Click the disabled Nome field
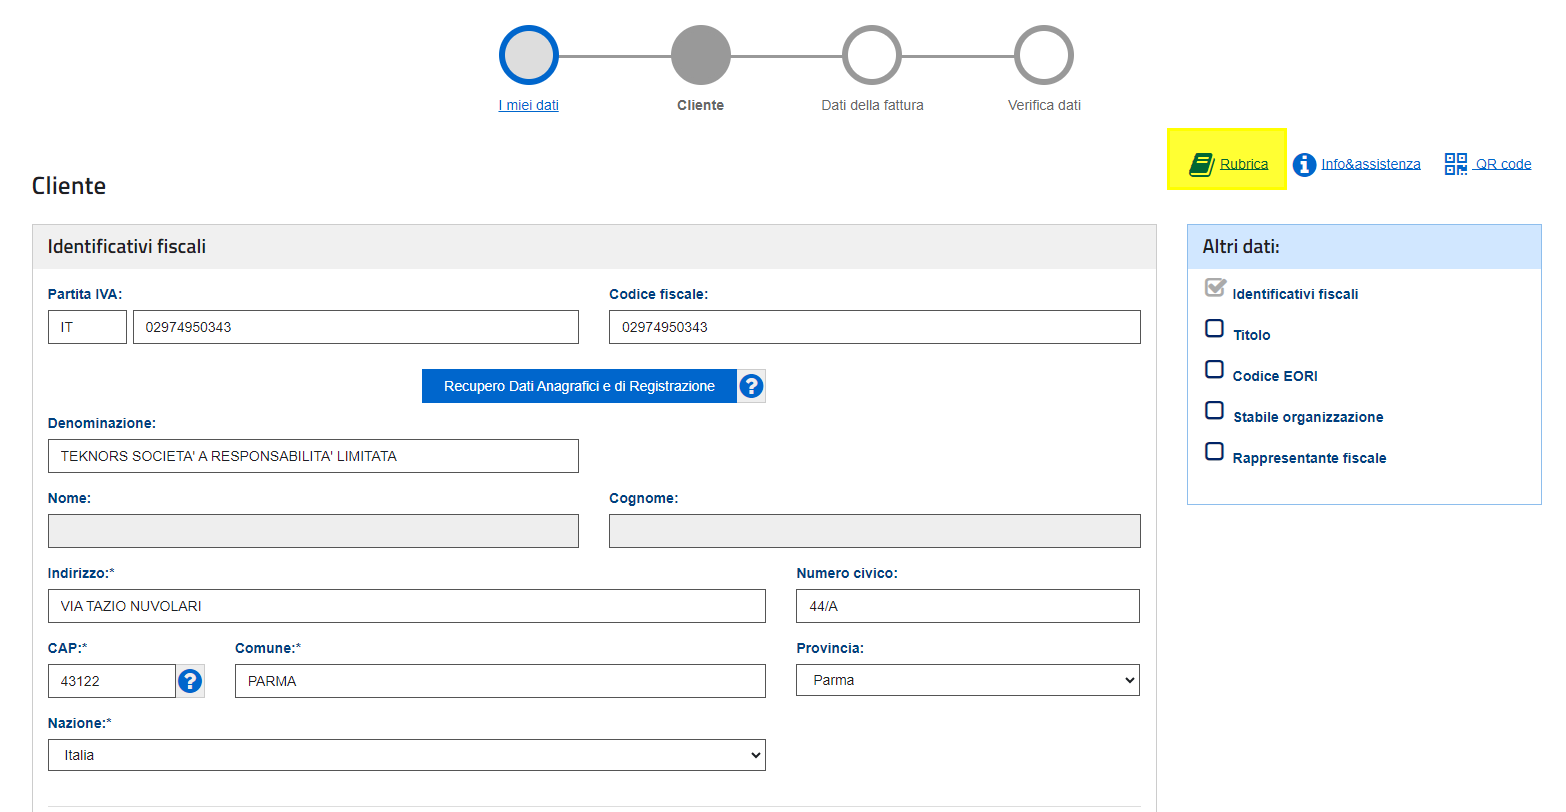Viewport: 1566px width, 812px height. pyautogui.click(x=313, y=531)
